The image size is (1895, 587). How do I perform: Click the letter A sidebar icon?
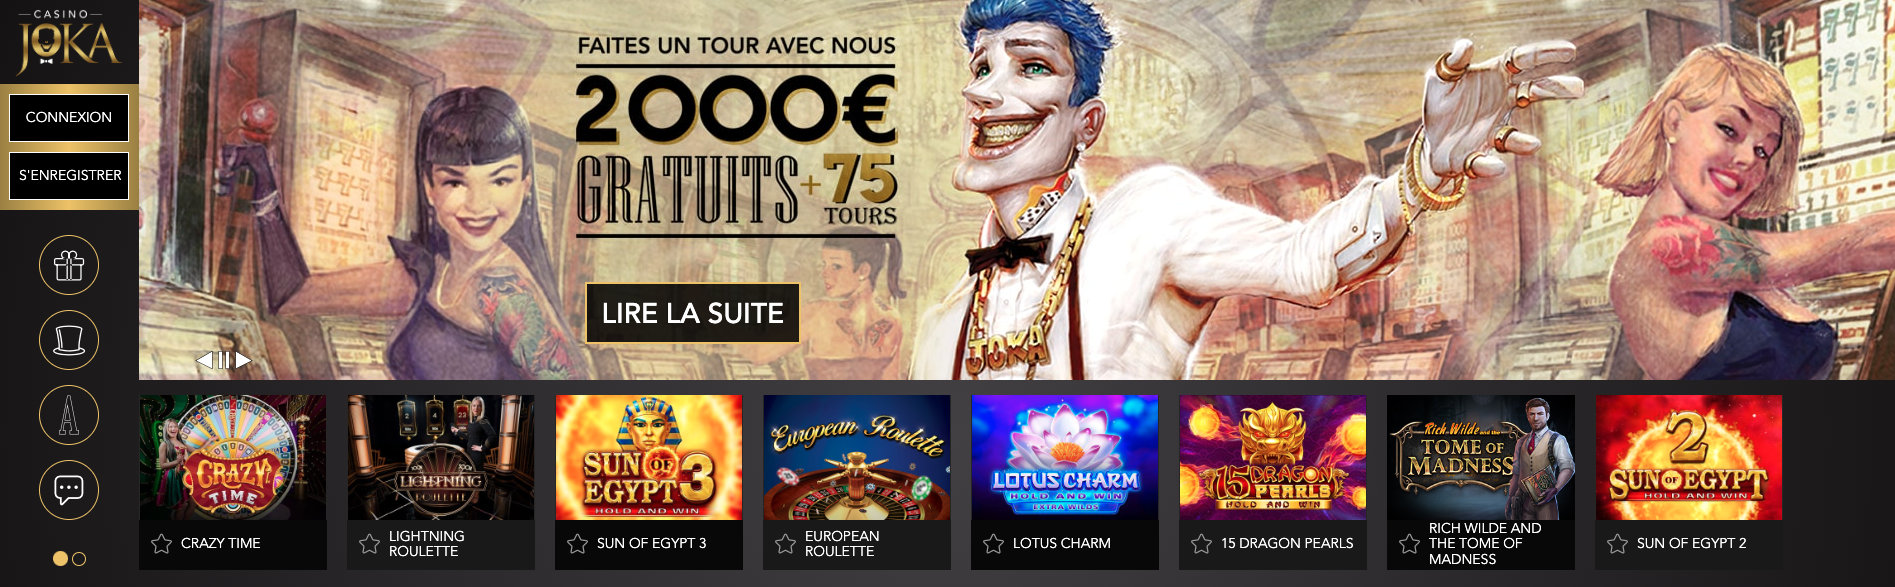click(69, 415)
